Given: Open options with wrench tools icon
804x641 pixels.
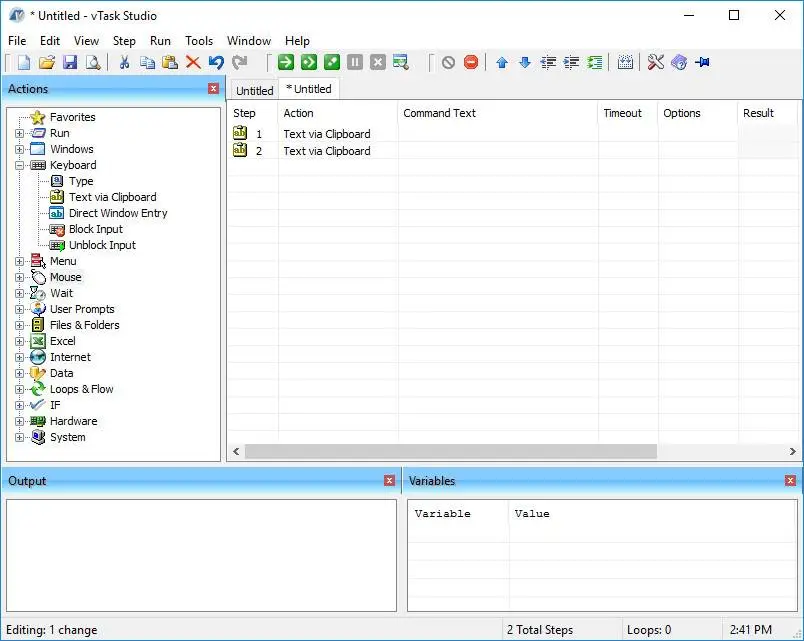Looking at the screenshot, I should pos(655,63).
